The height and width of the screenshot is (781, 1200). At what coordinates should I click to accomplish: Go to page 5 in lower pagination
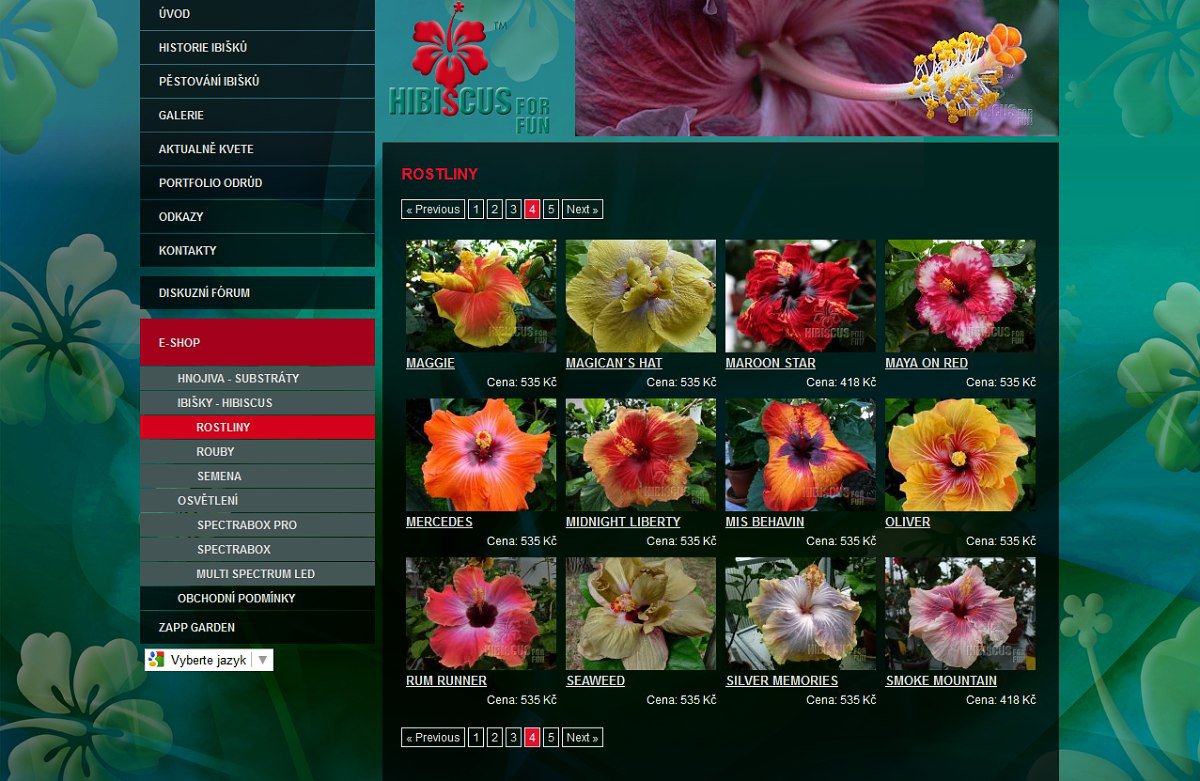click(x=550, y=738)
